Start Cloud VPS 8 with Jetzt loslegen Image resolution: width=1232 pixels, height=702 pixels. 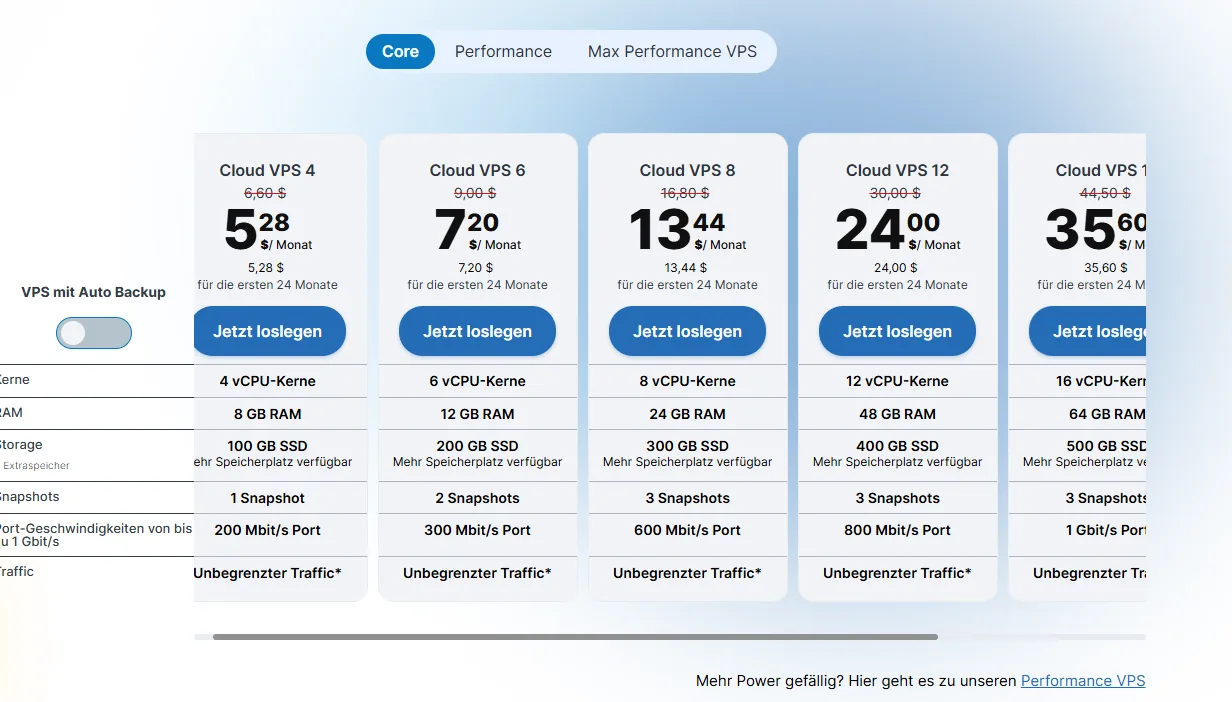(x=687, y=331)
